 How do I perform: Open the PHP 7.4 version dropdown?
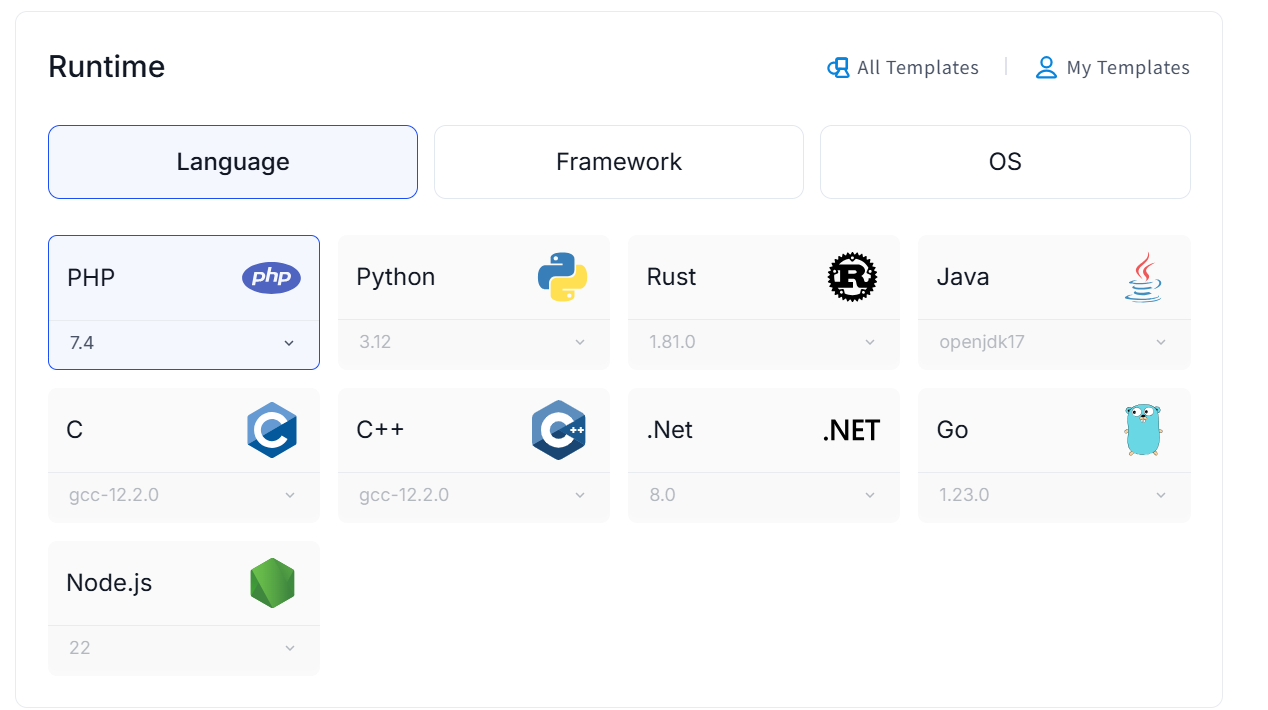click(x=184, y=343)
